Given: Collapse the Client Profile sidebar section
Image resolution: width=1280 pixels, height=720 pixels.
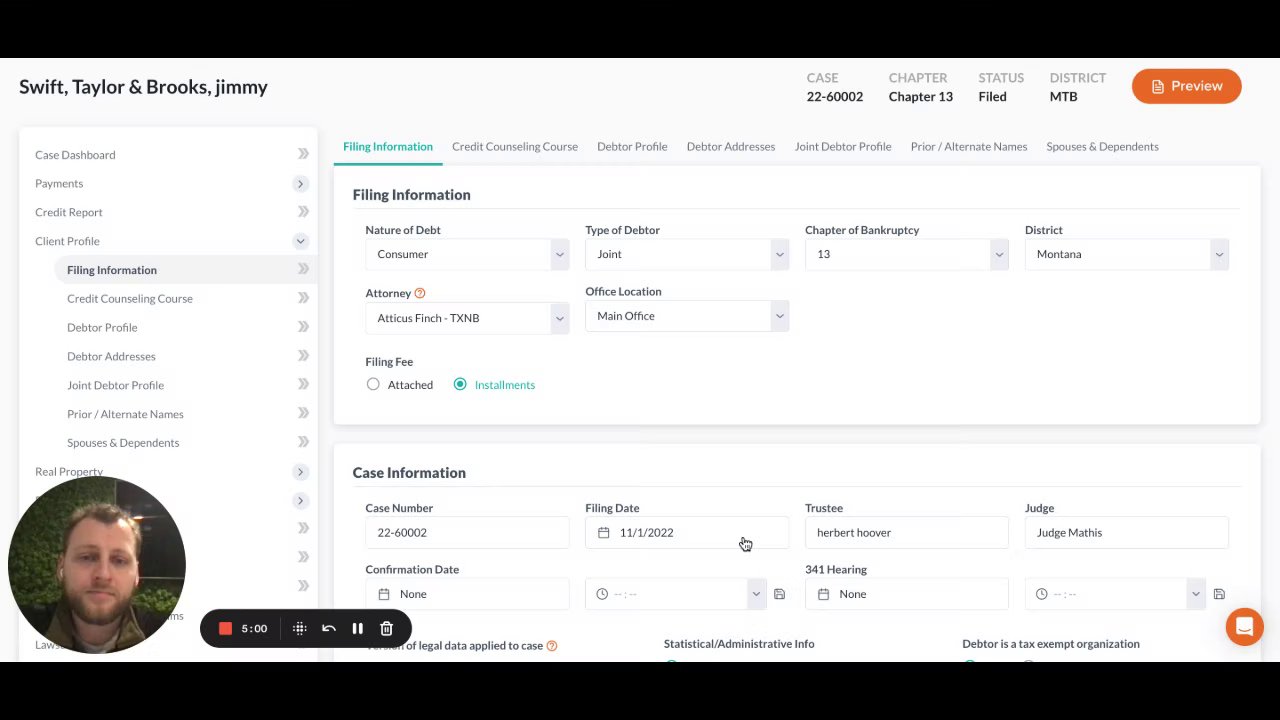Looking at the screenshot, I should pyautogui.click(x=300, y=241).
